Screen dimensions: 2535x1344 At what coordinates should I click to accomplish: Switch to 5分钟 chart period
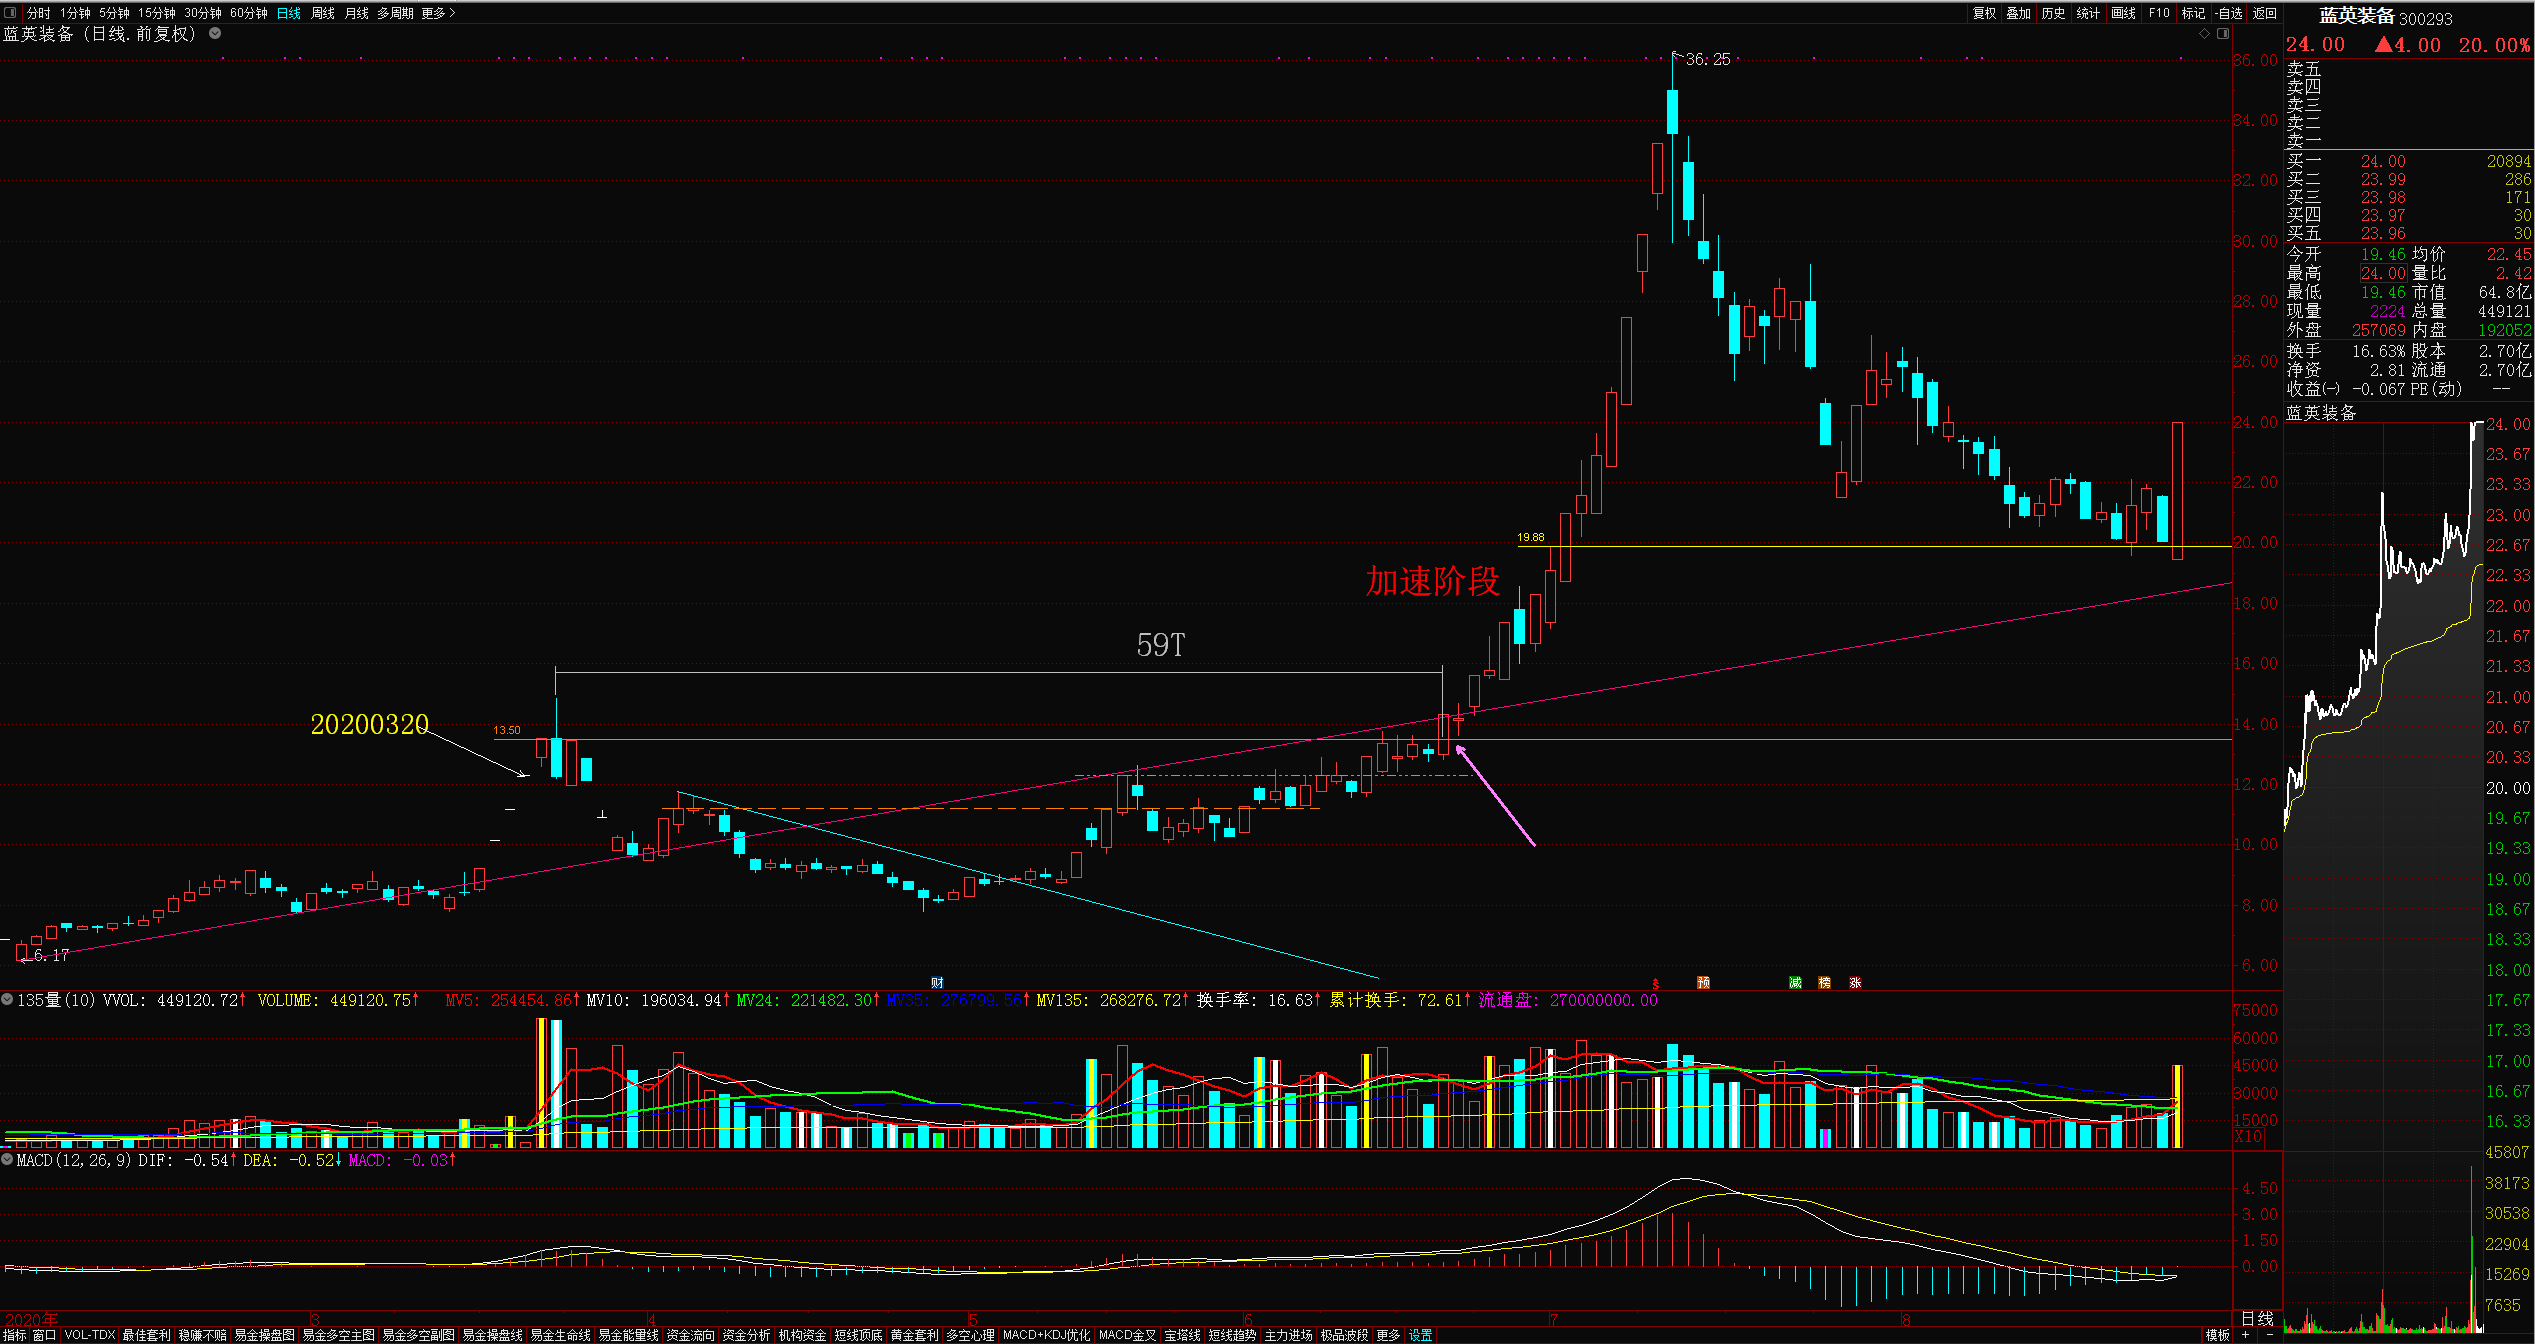[x=114, y=13]
